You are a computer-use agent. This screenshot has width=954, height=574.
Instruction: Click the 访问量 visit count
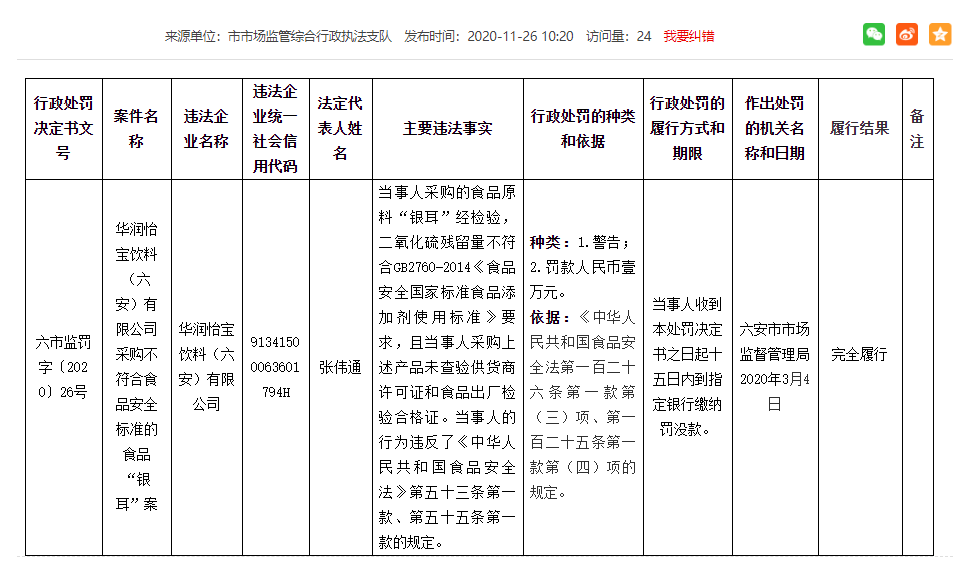pos(618,36)
